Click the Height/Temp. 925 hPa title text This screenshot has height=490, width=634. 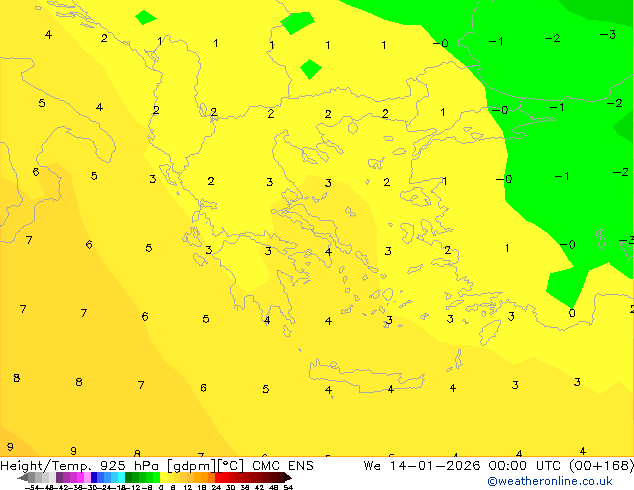[x=82, y=466]
